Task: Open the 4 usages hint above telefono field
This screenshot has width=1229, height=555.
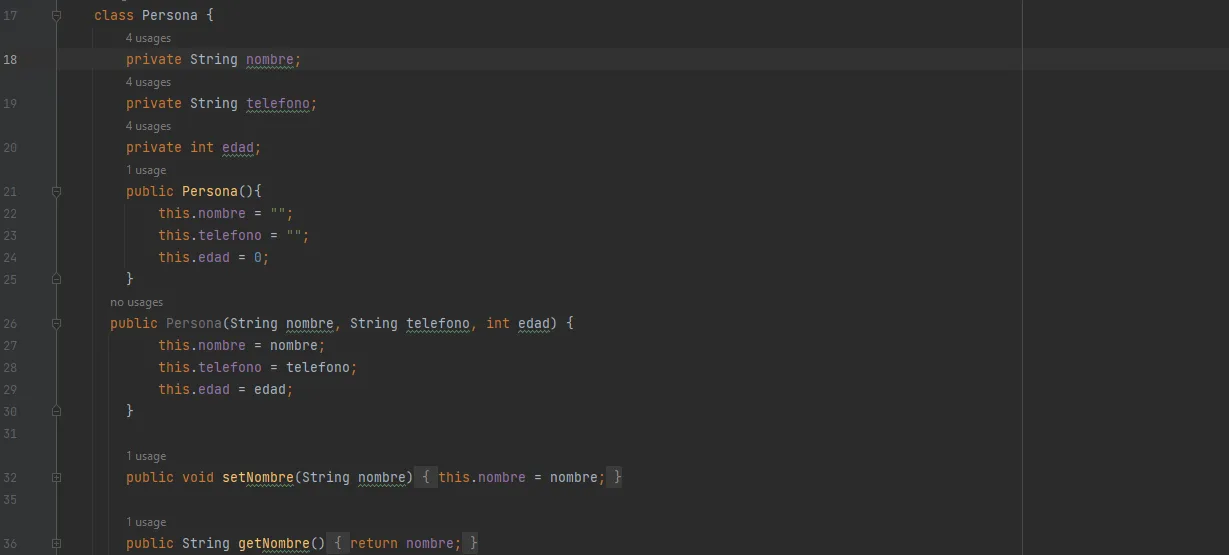Action: click(x=148, y=82)
